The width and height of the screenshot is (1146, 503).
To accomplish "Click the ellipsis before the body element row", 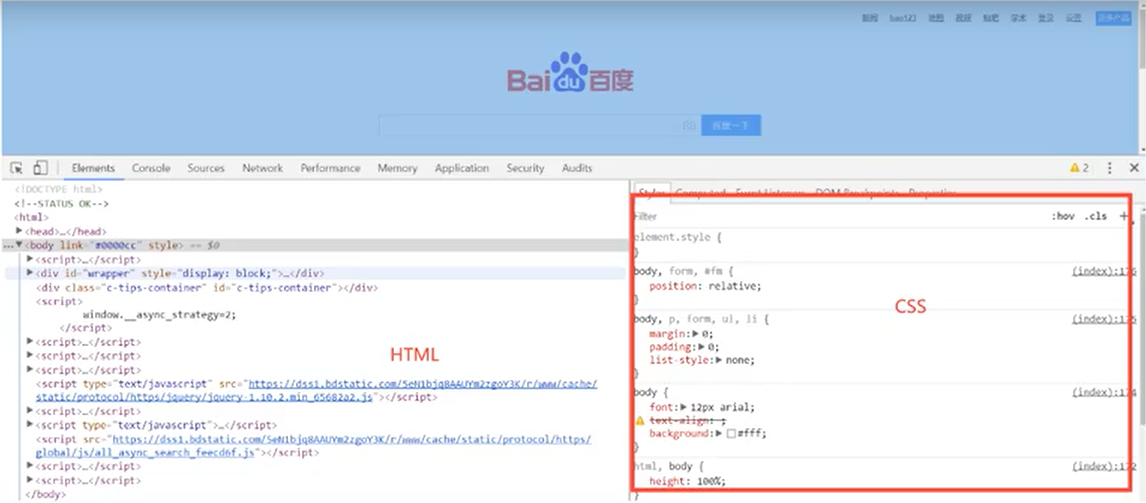I will [7, 246].
